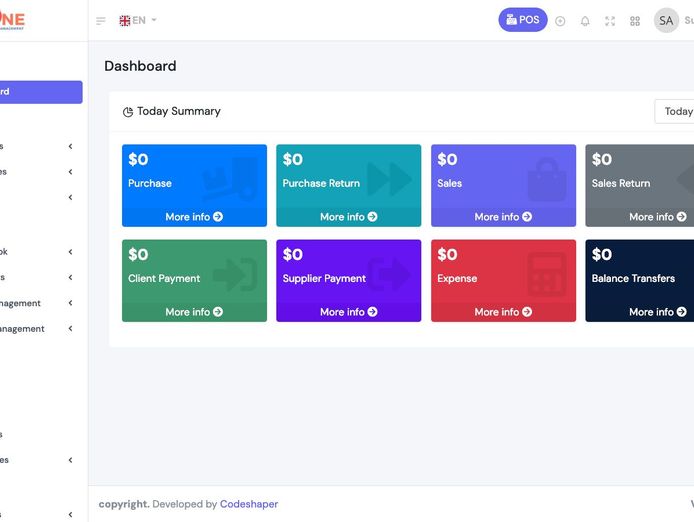Click the plus circle quick-add icon
Screen dimensions: 694x522
click(560, 21)
